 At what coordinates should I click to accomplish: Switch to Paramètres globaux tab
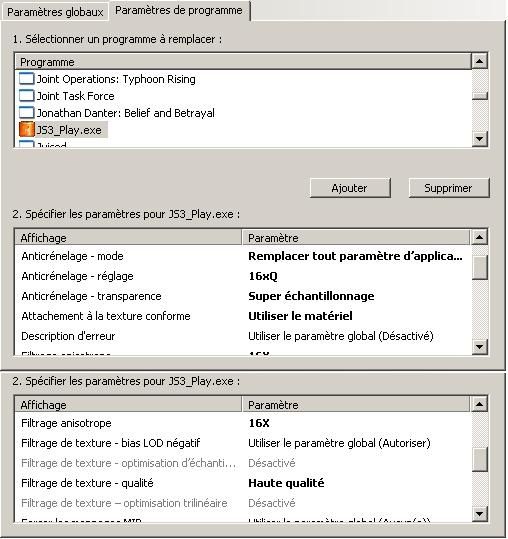pyautogui.click(x=55, y=12)
